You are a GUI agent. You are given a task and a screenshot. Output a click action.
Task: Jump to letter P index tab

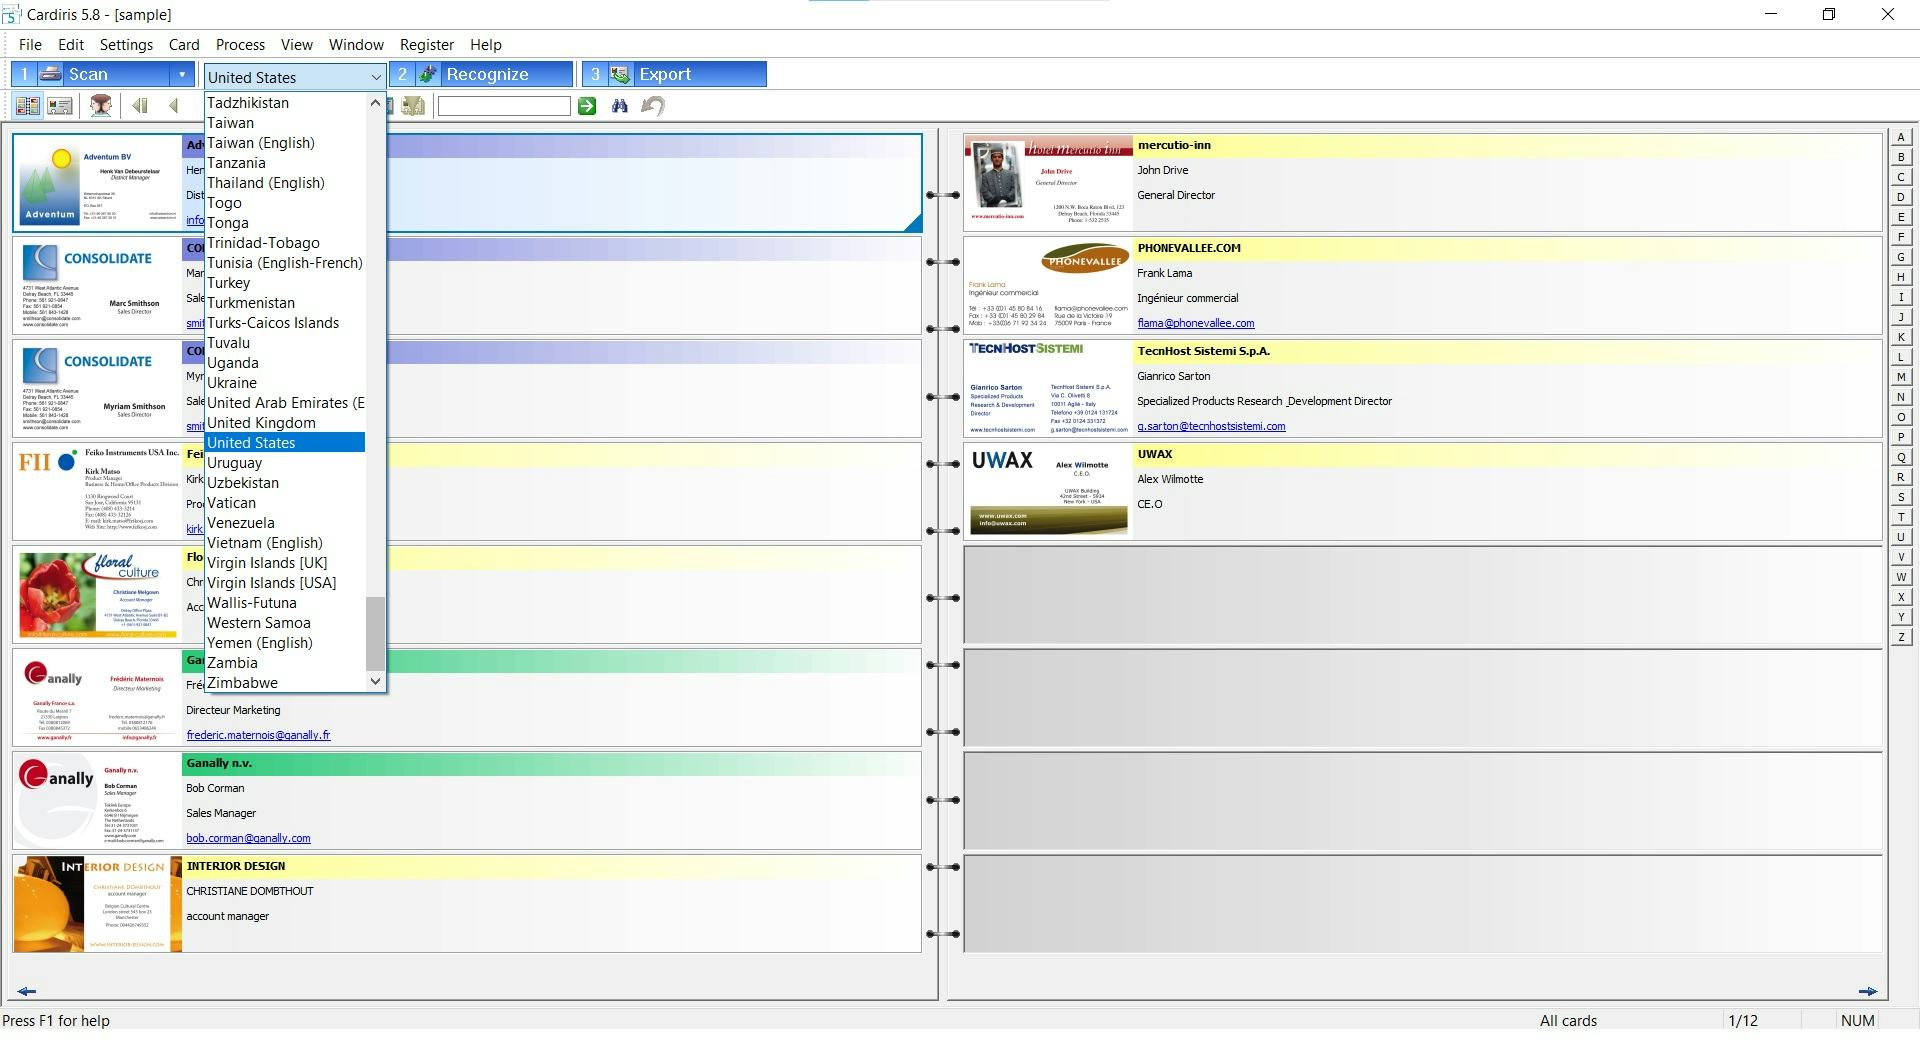click(1900, 438)
